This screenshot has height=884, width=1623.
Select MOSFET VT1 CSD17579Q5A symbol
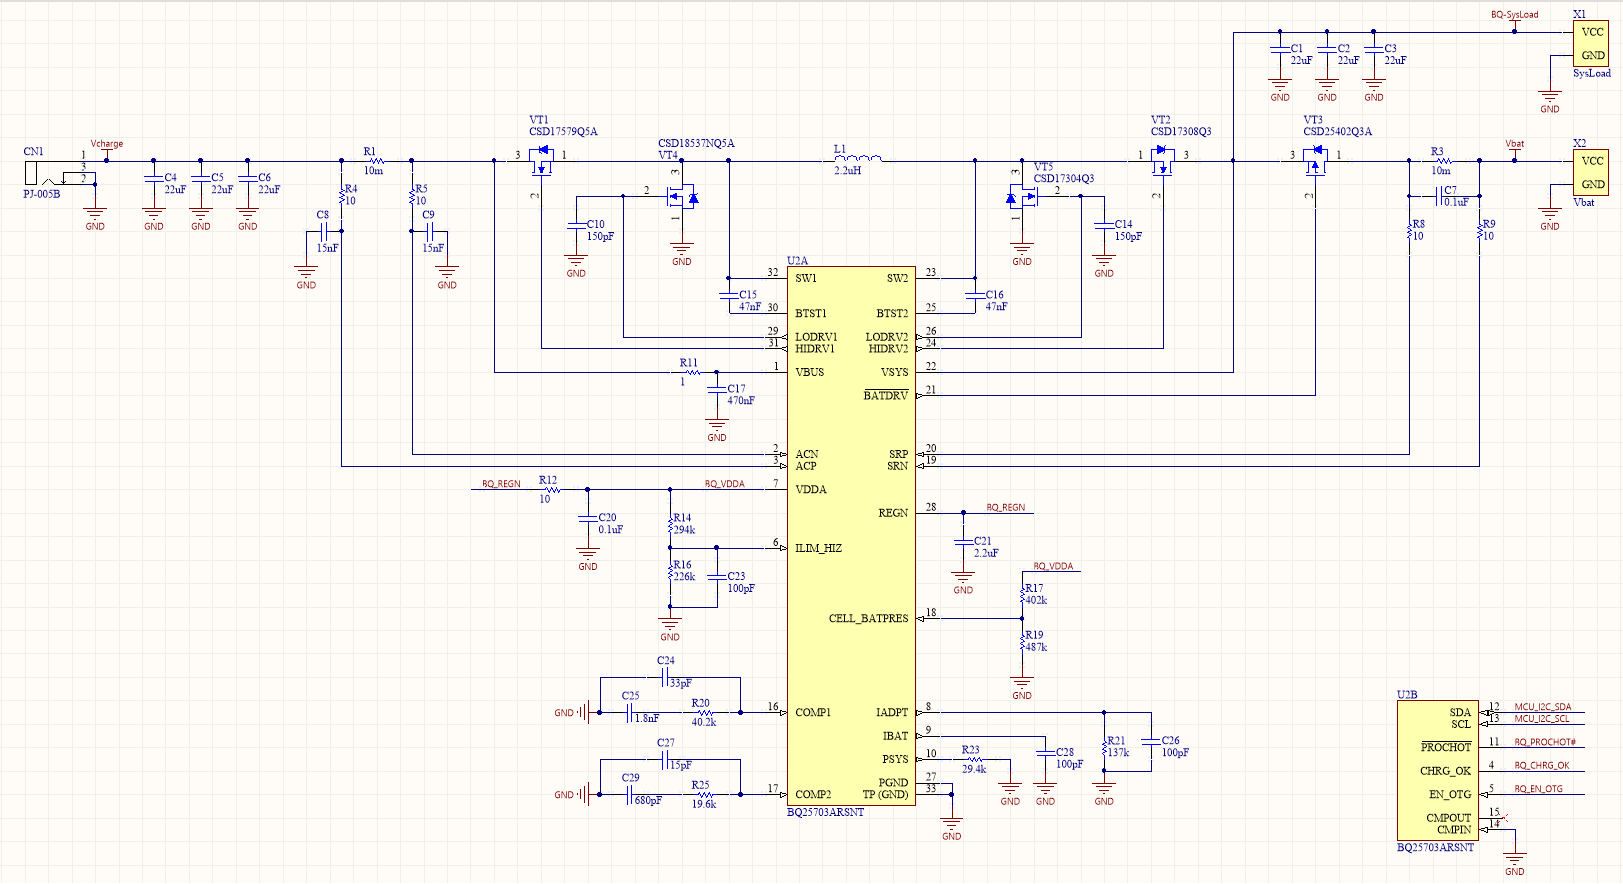click(543, 160)
